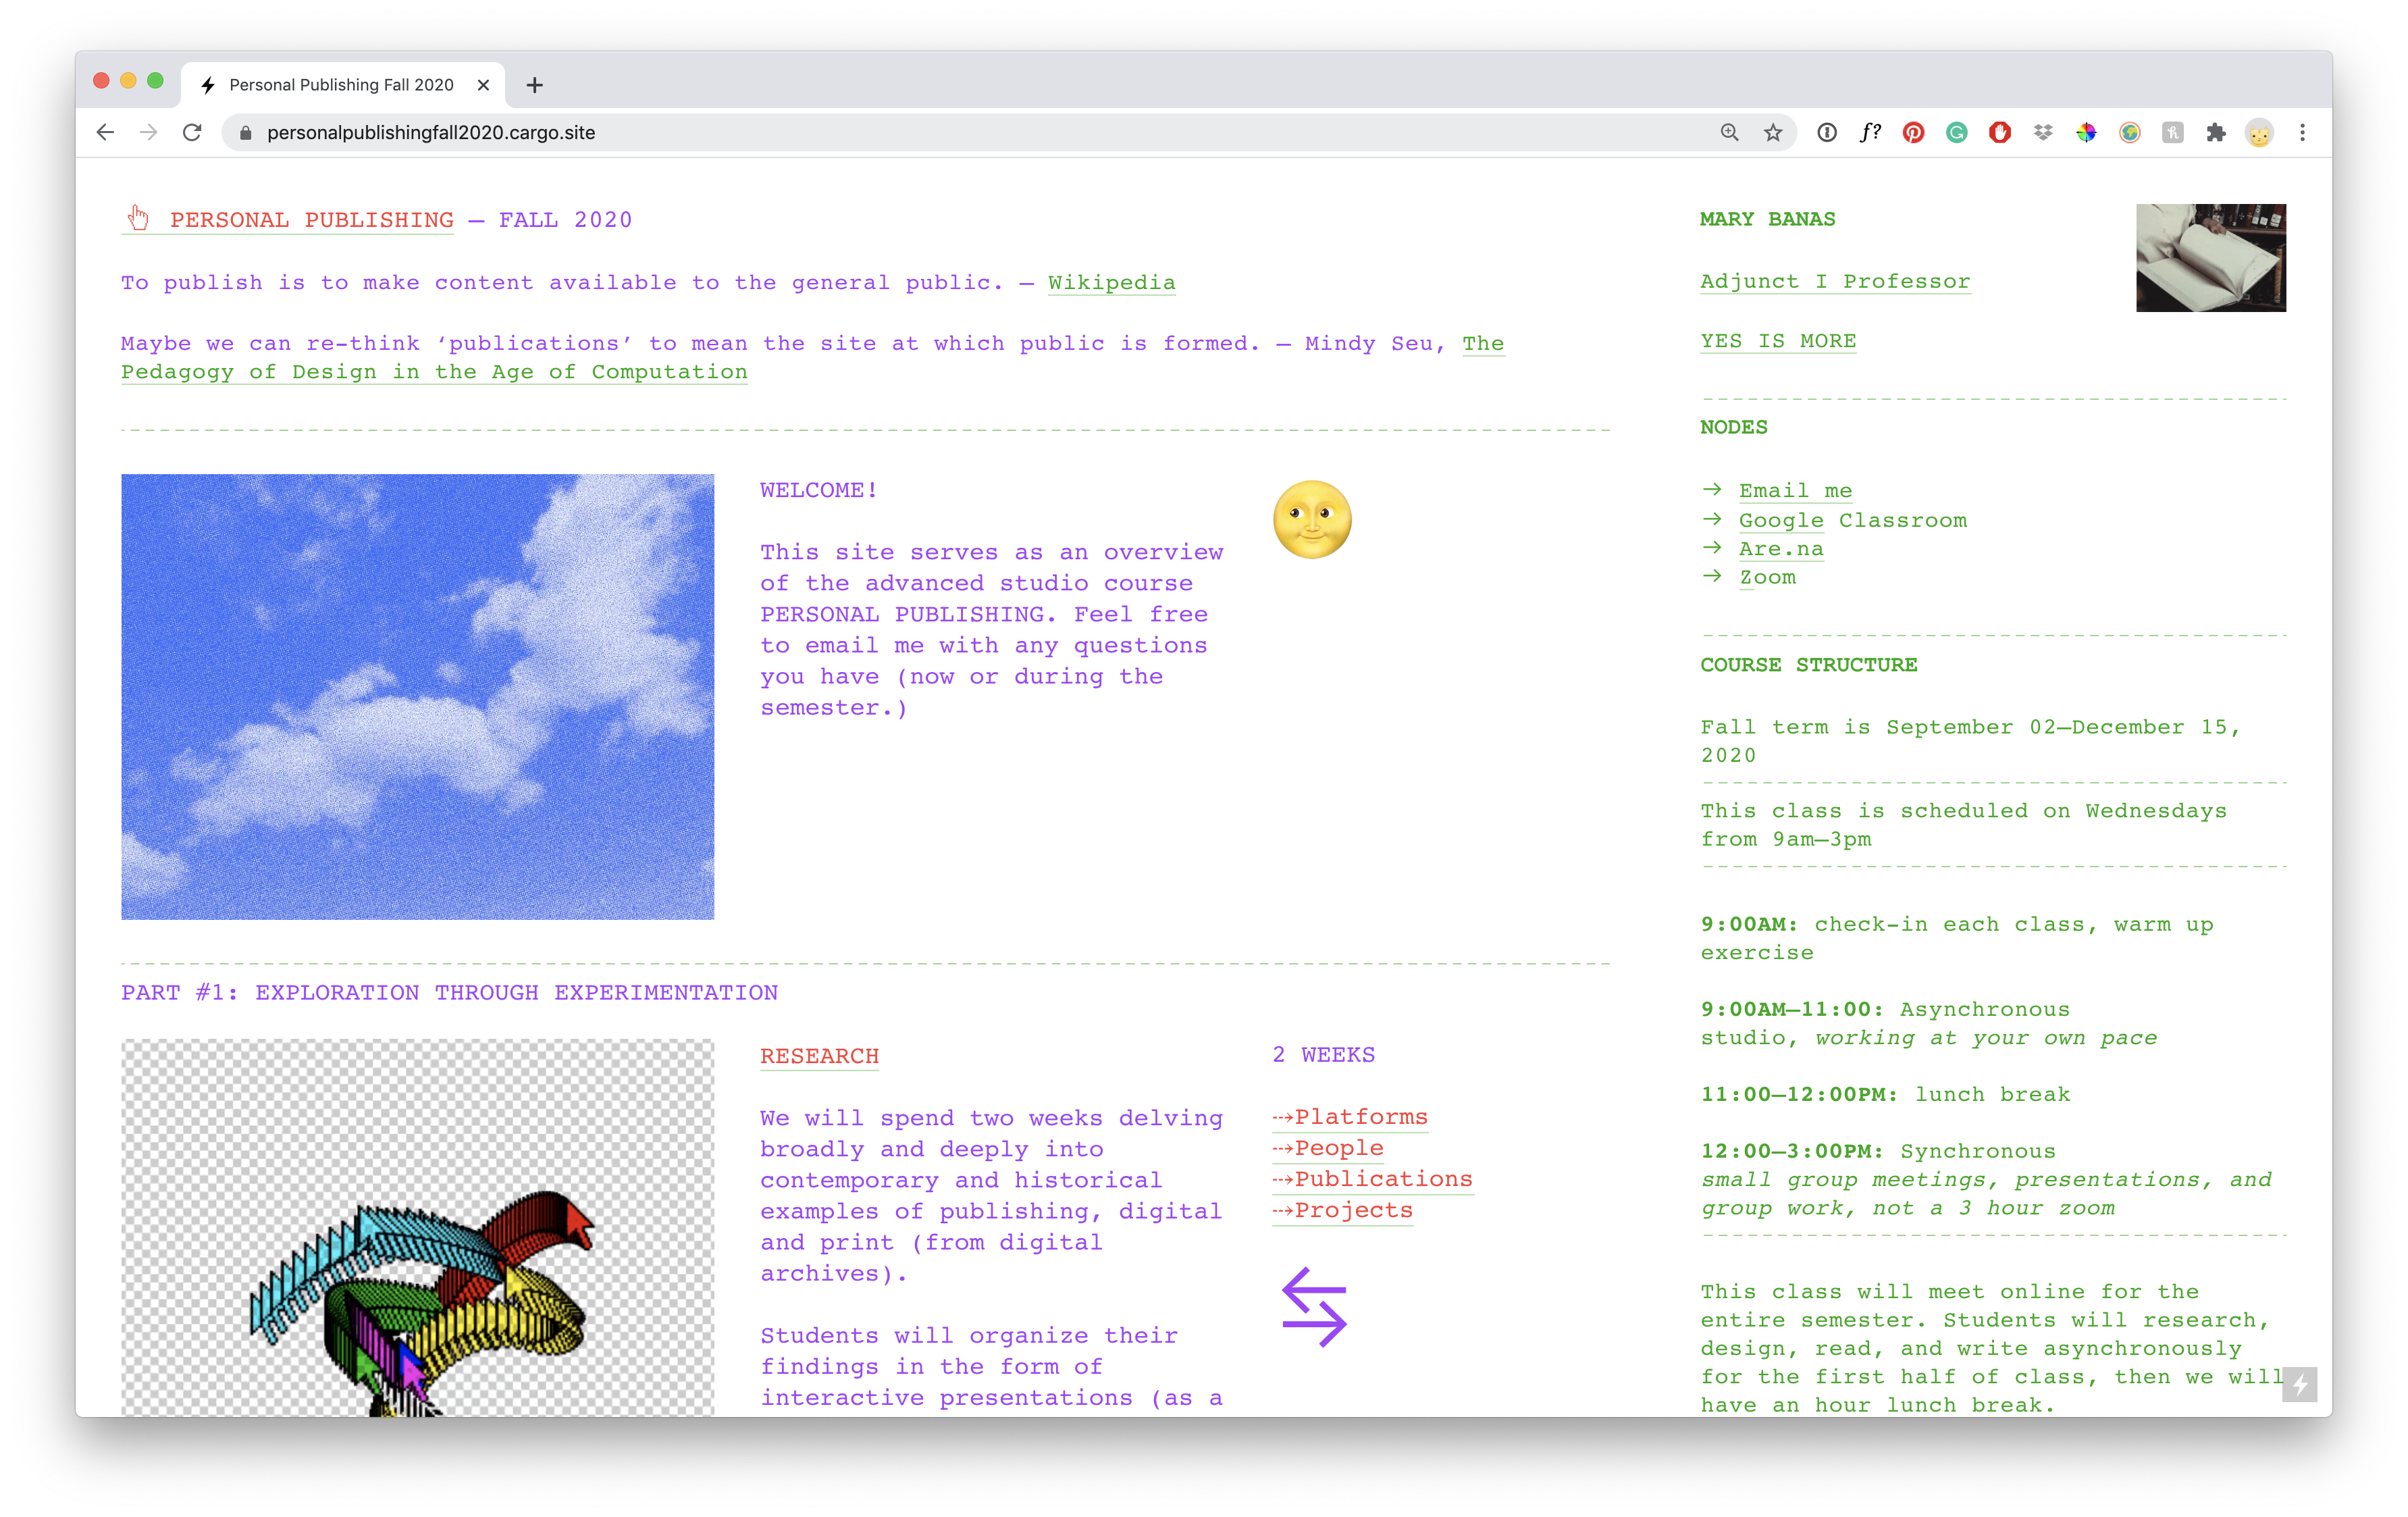Click the WhatFont f? extension
The image size is (2408, 1517).
(x=1870, y=133)
